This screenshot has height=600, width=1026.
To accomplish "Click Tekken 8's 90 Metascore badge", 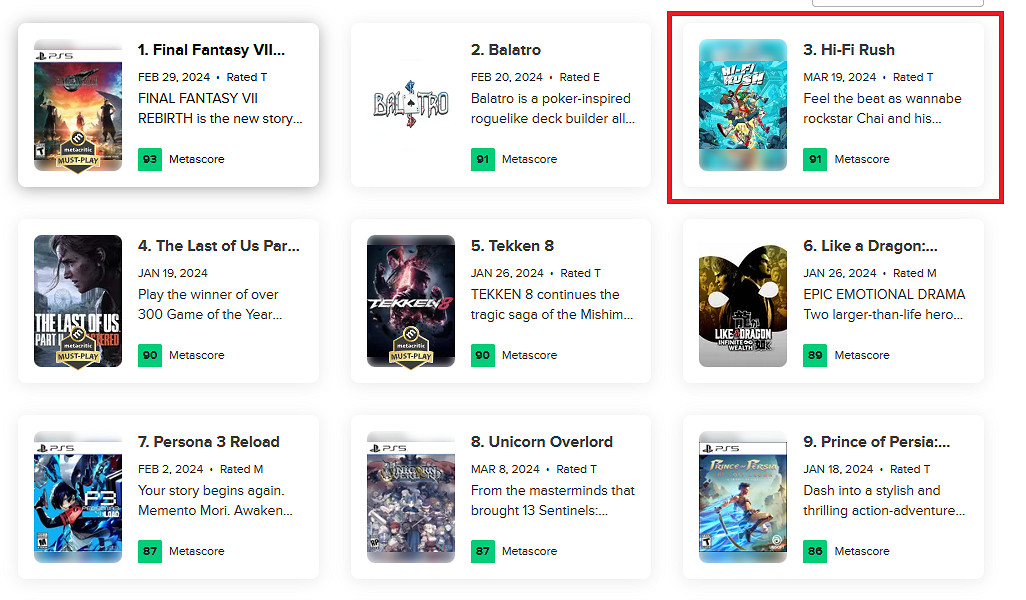I will (483, 355).
